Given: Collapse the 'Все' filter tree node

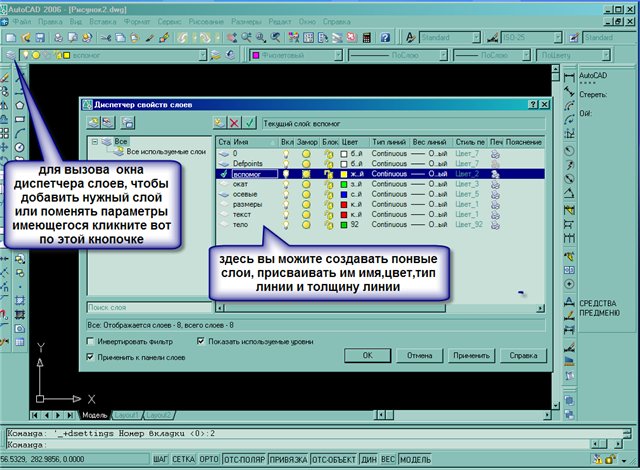Looking at the screenshot, I should tap(93, 143).
